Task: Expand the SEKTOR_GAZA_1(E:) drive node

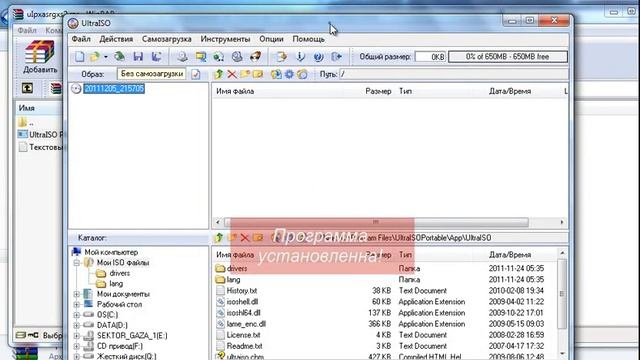Action: pos(76,336)
